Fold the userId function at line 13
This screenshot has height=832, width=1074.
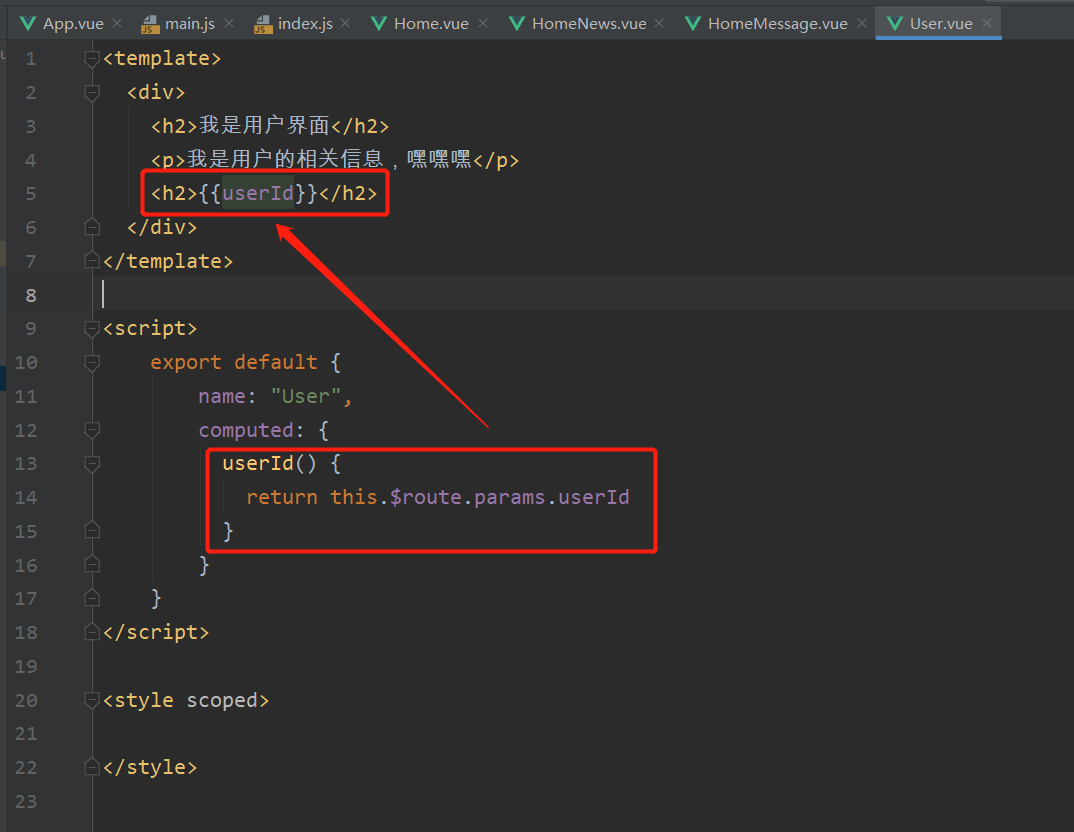point(92,464)
